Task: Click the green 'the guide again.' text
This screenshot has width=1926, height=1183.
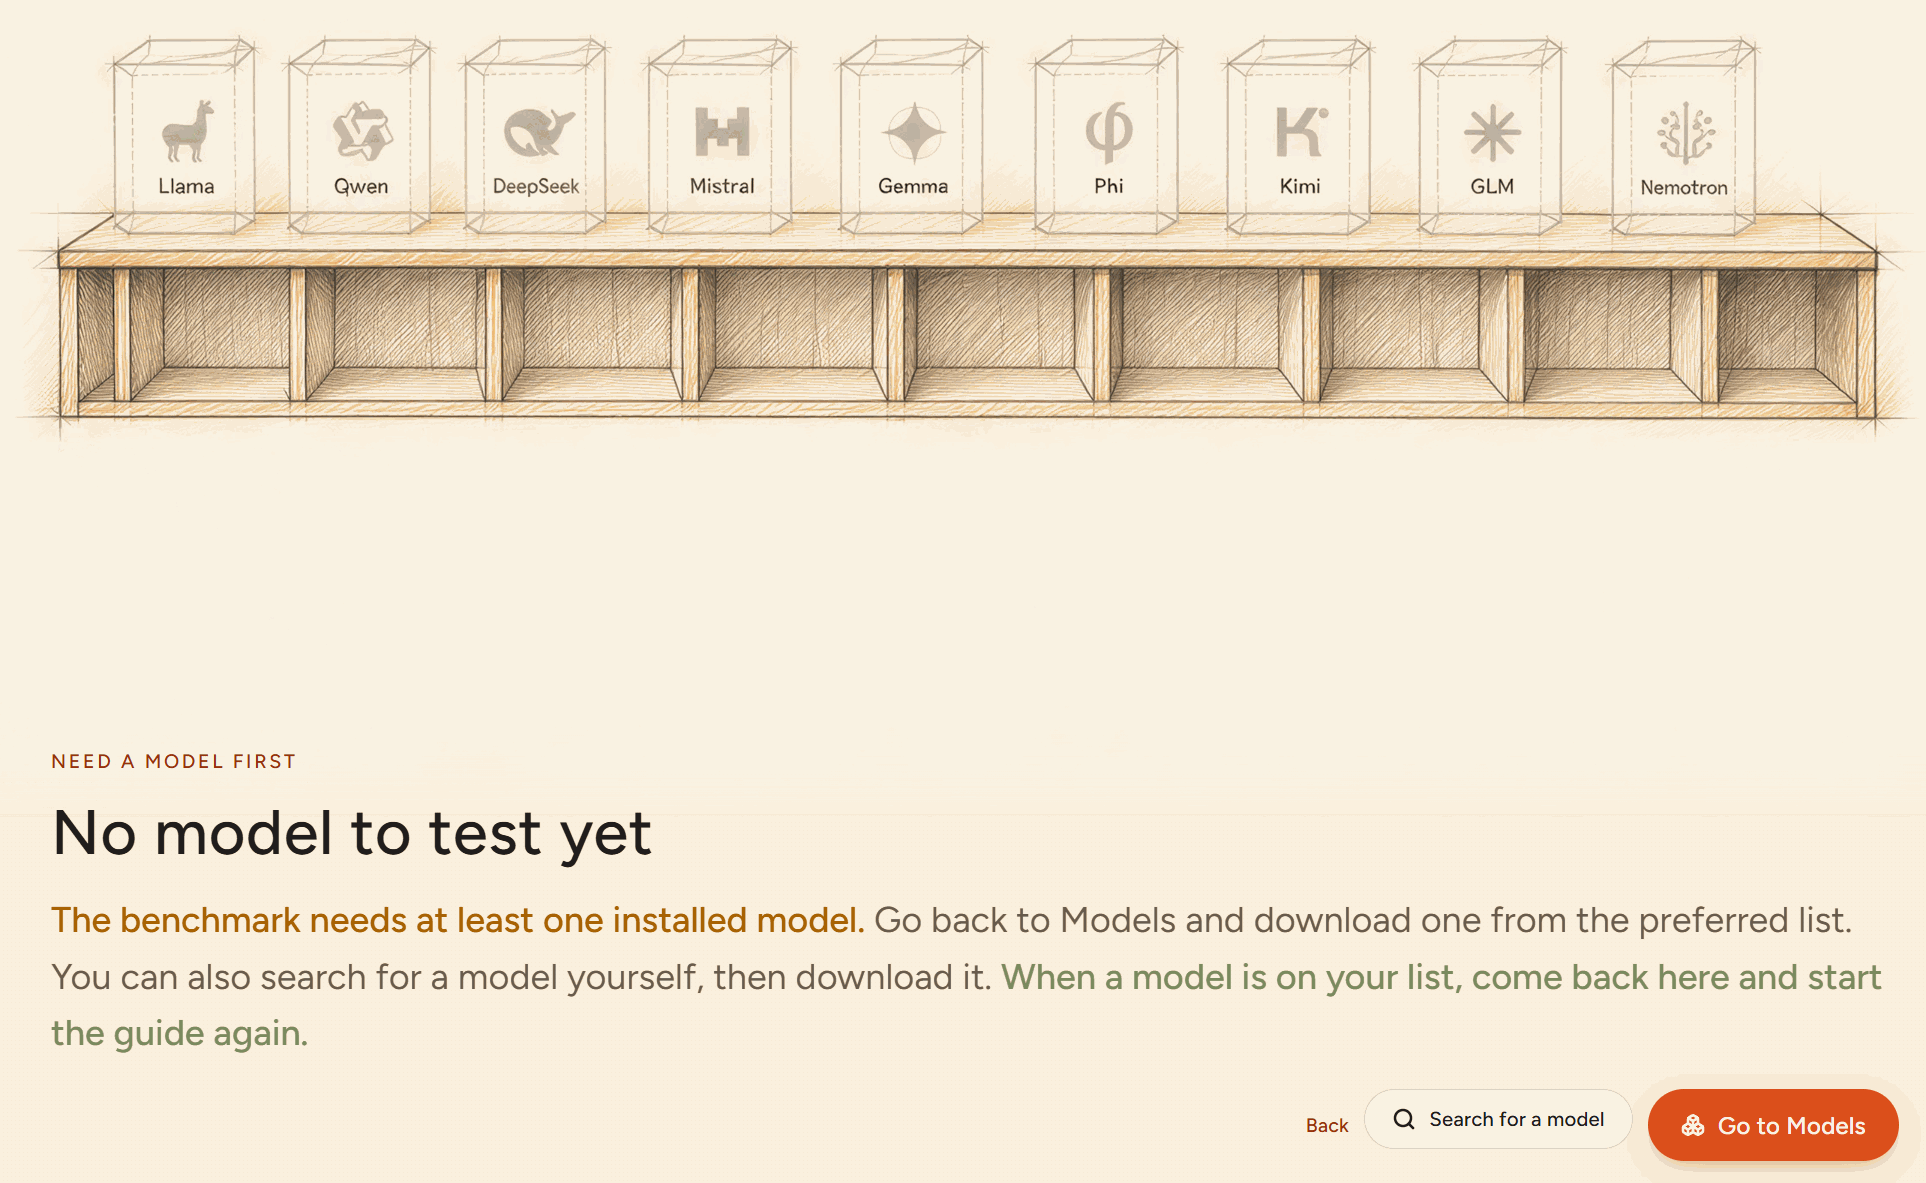Action: pyautogui.click(x=180, y=1033)
